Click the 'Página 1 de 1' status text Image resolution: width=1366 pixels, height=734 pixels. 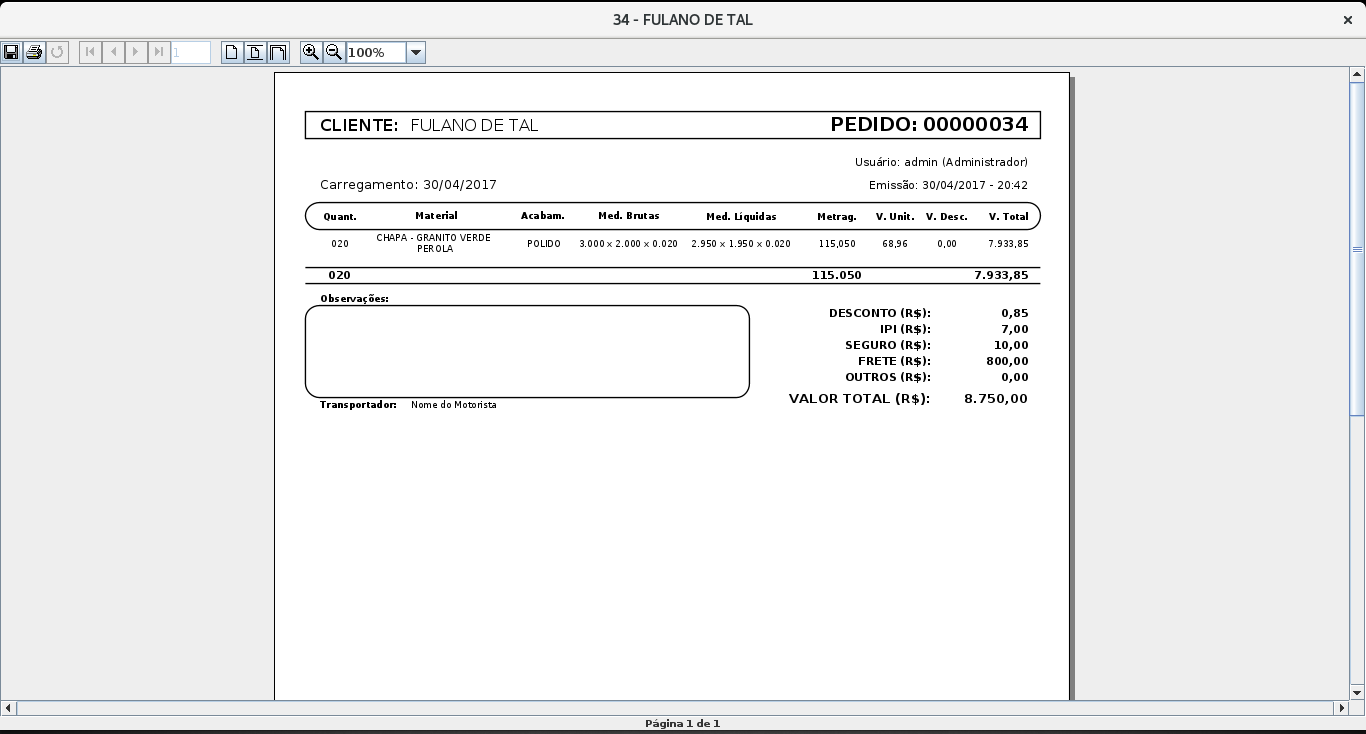pyautogui.click(x=682, y=723)
